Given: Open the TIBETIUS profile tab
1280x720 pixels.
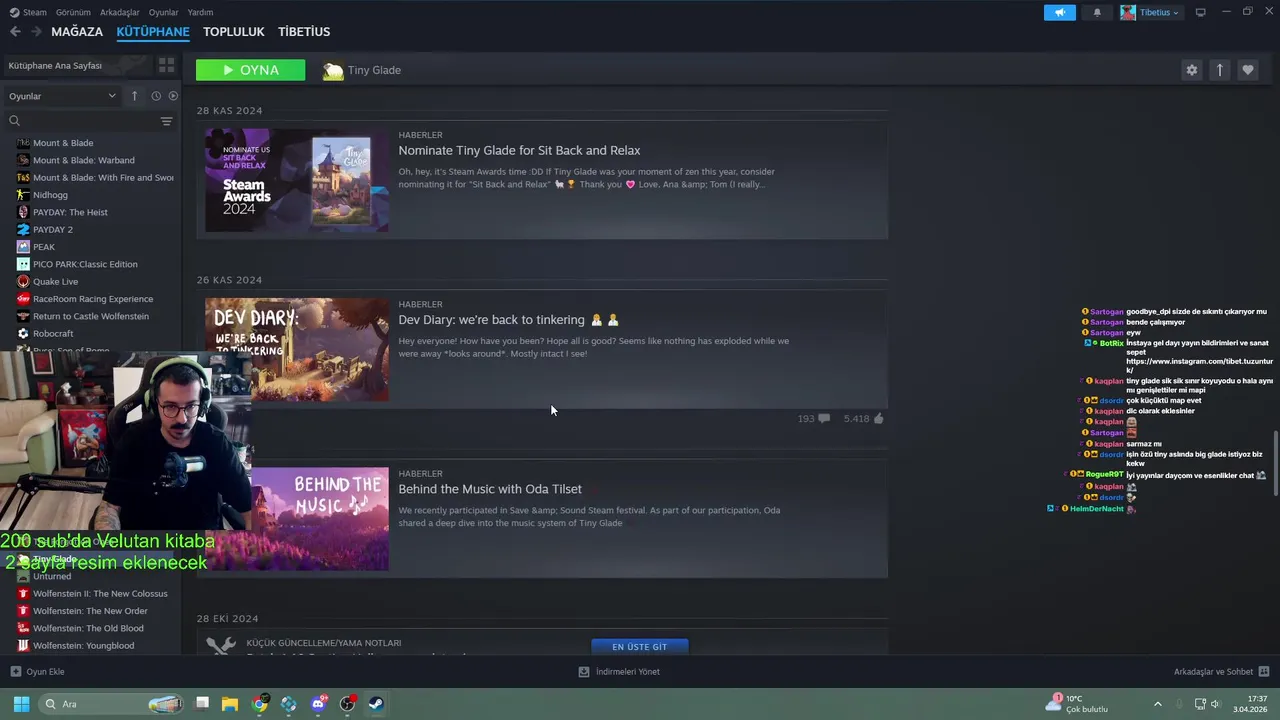Looking at the screenshot, I should pyautogui.click(x=304, y=32).
